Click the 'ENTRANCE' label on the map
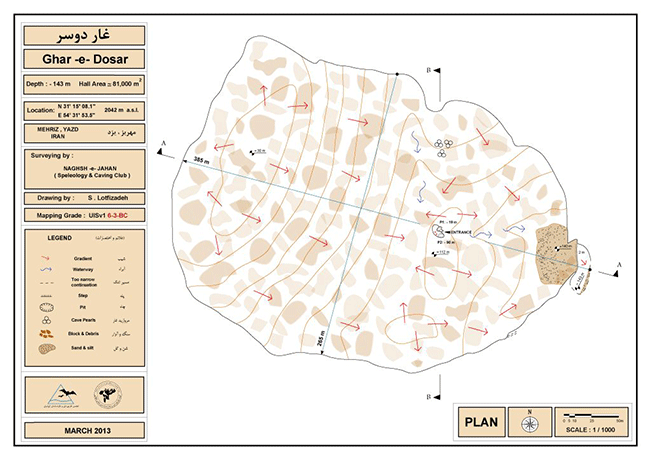Image resolution: width=650 pixels, height=459 pixels. [461, 232]
